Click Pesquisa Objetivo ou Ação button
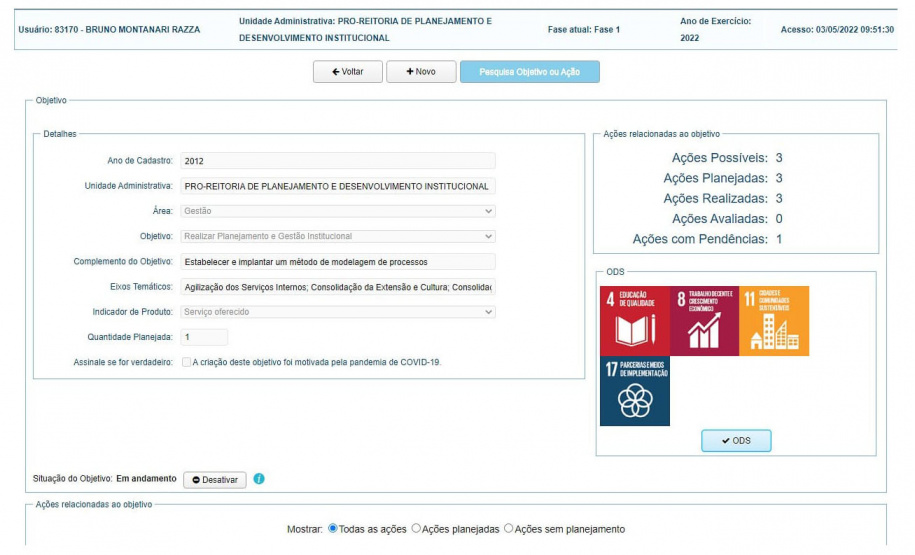 (x=529, y=72)
